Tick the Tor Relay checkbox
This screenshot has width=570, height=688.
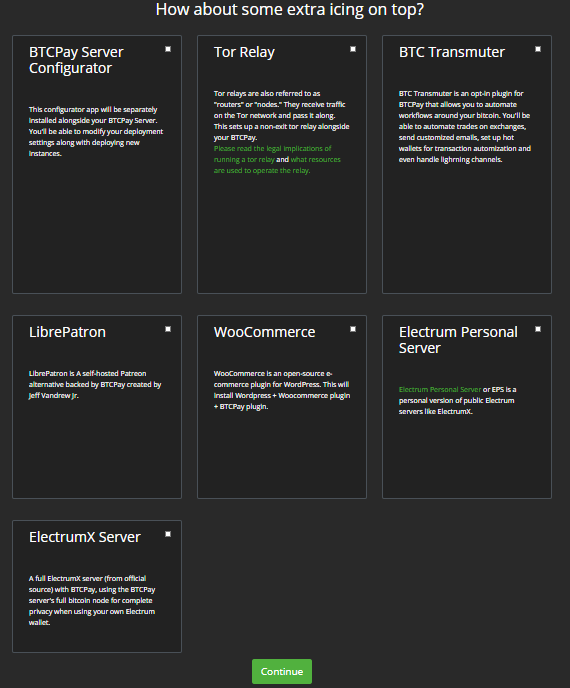point(353,49)
